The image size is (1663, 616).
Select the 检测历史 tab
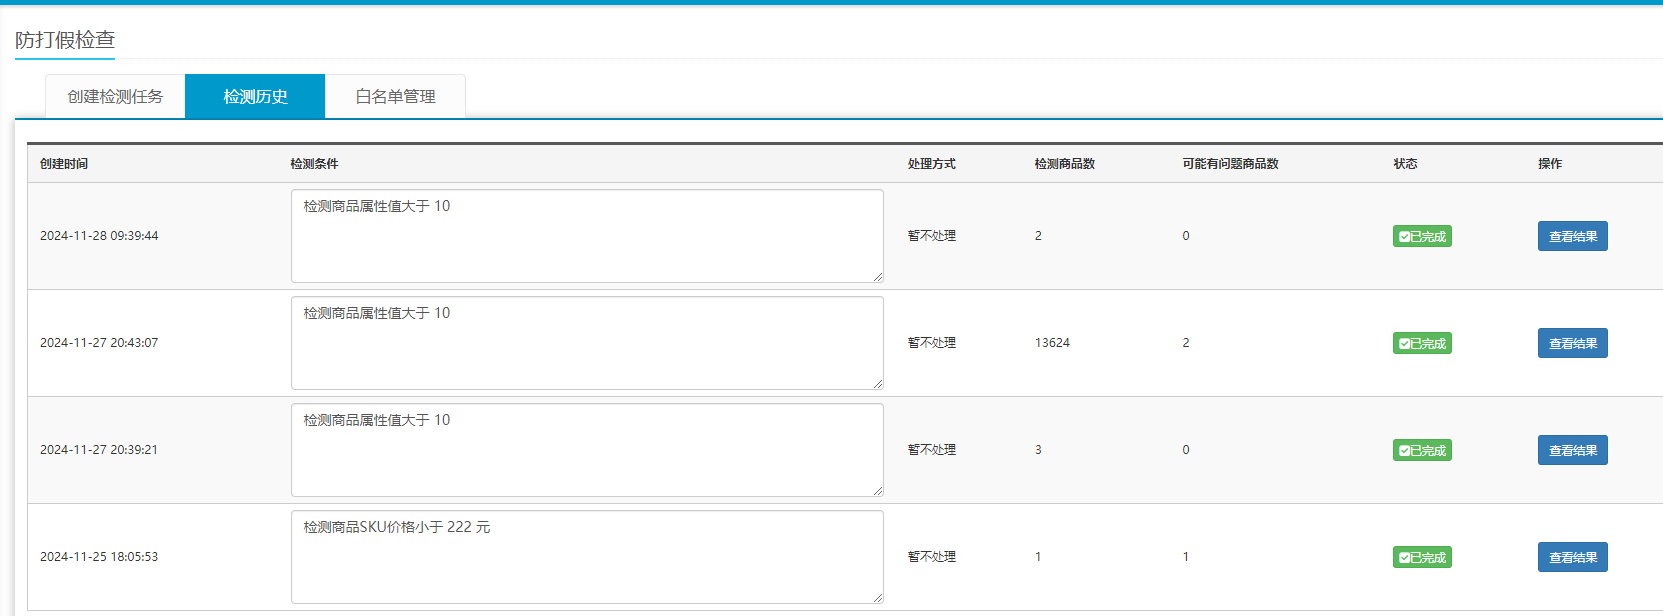click(255, 97)
